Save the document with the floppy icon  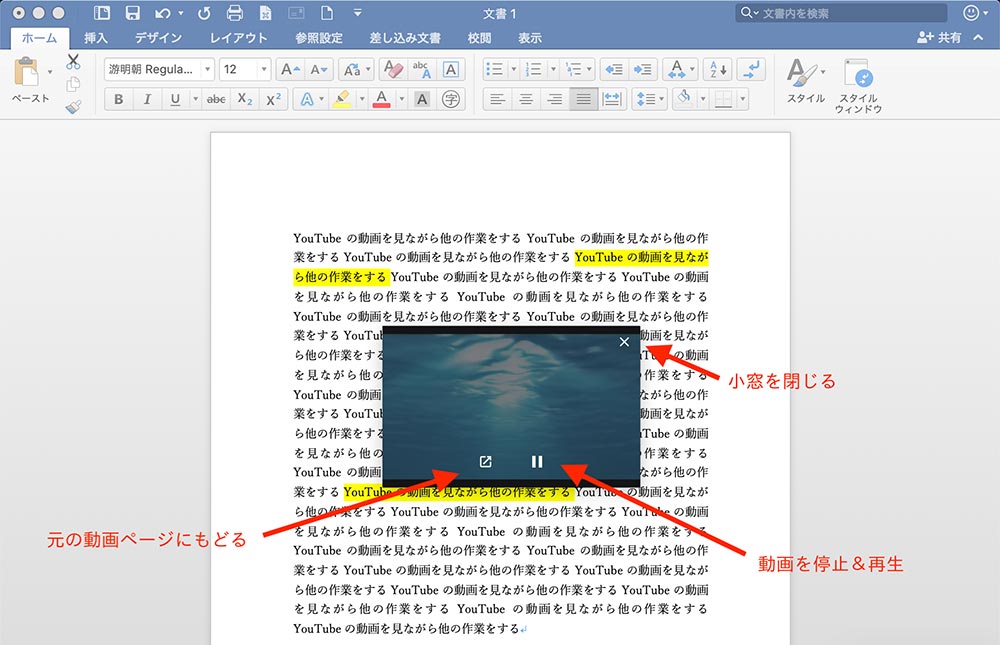tap(133, 13)
